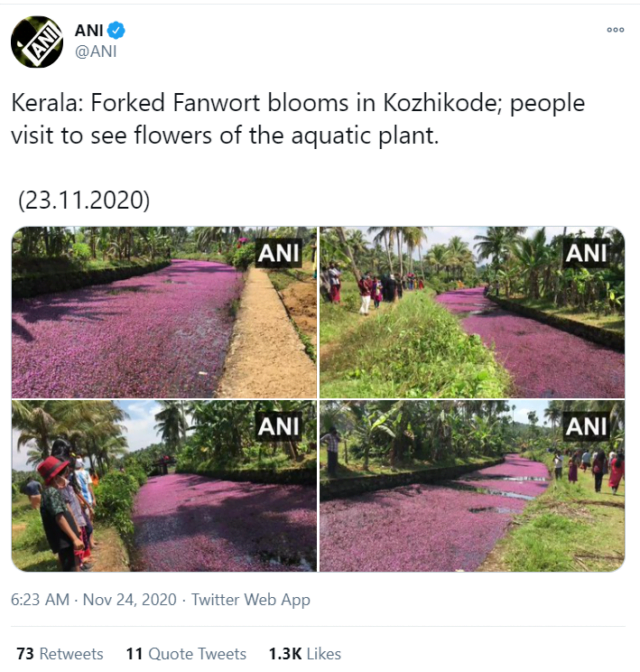The image size is (640, 672).
Task: Click the ANI watermark on top-left photo
Action: [x=279, y=254]
